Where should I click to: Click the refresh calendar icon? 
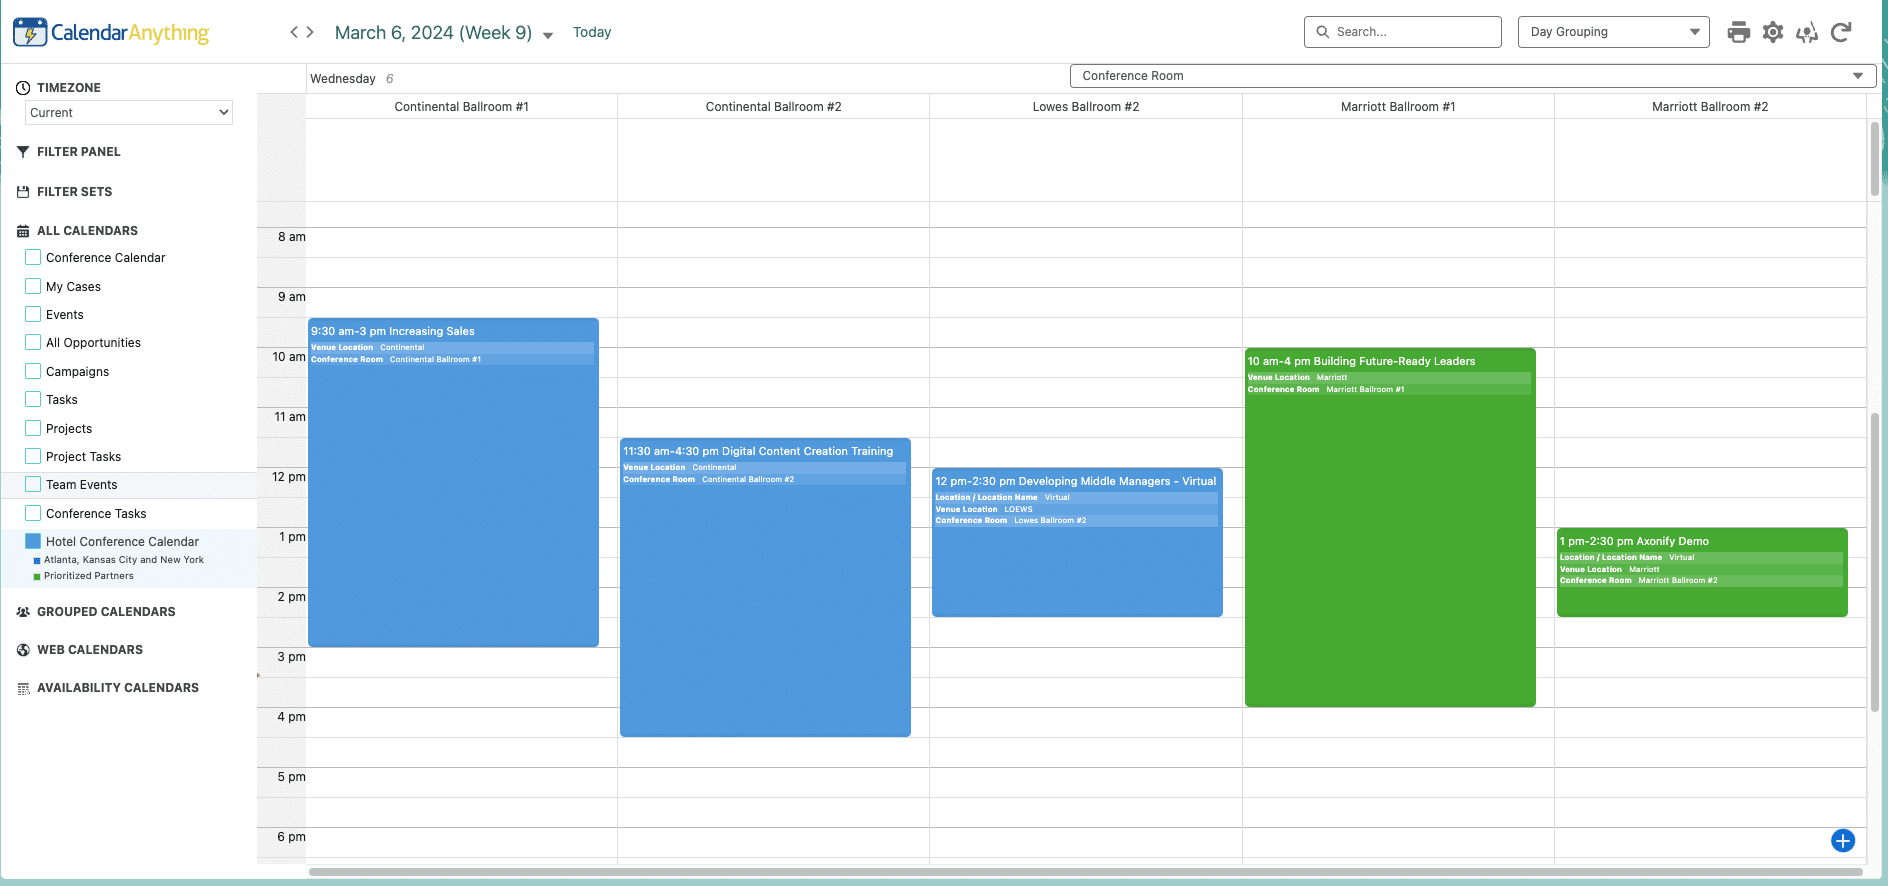[1841, 32]
